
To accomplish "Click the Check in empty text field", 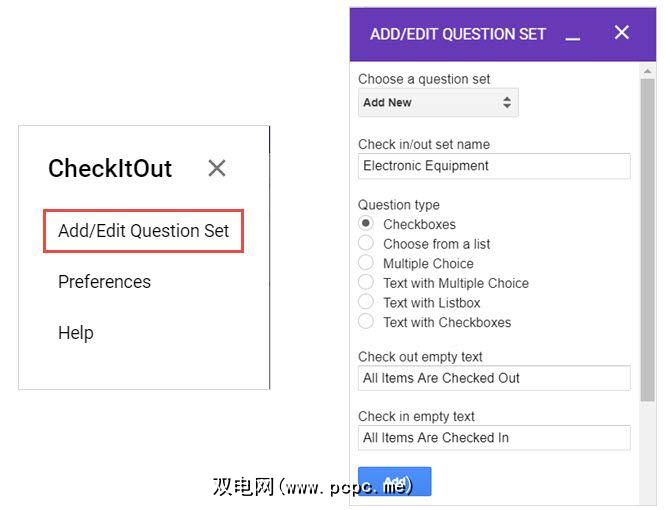I will pos(494,438).
